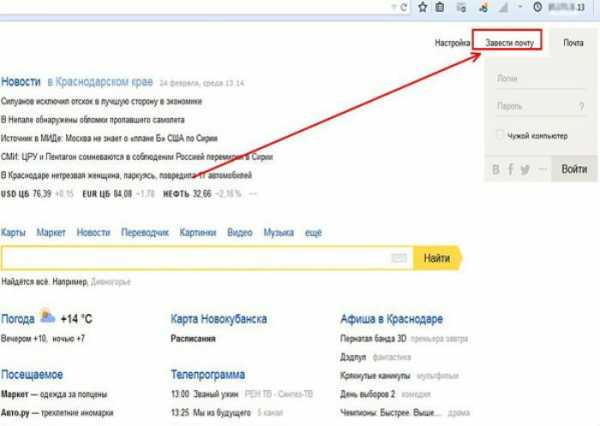The width and height of the screenshot is (600, 426).
Task: Click the '+14 °C' temperature
Action: tap(77, 319)
